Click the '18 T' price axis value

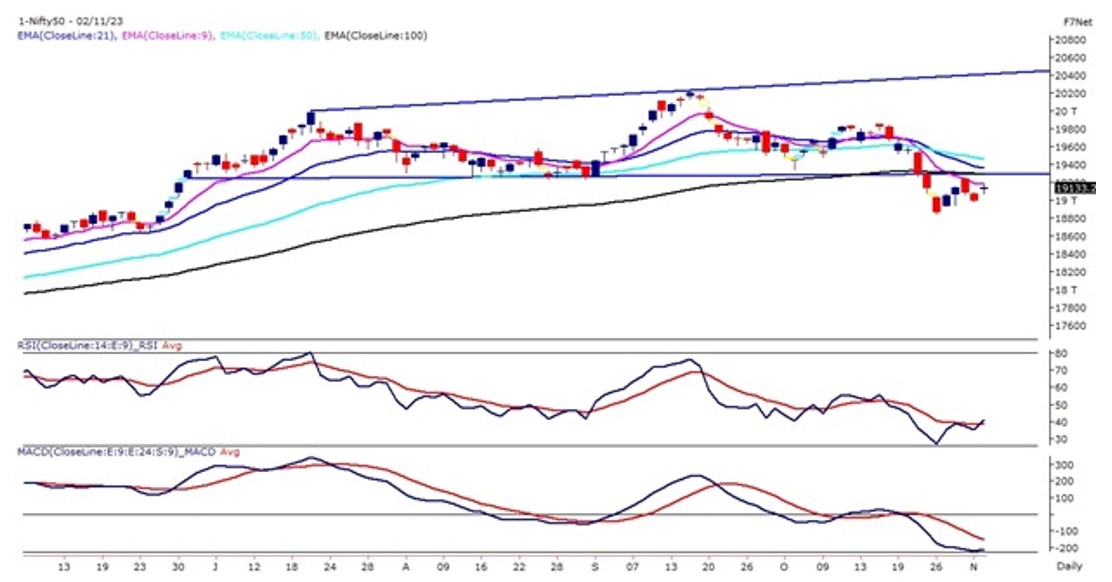tap(1066, 290)
